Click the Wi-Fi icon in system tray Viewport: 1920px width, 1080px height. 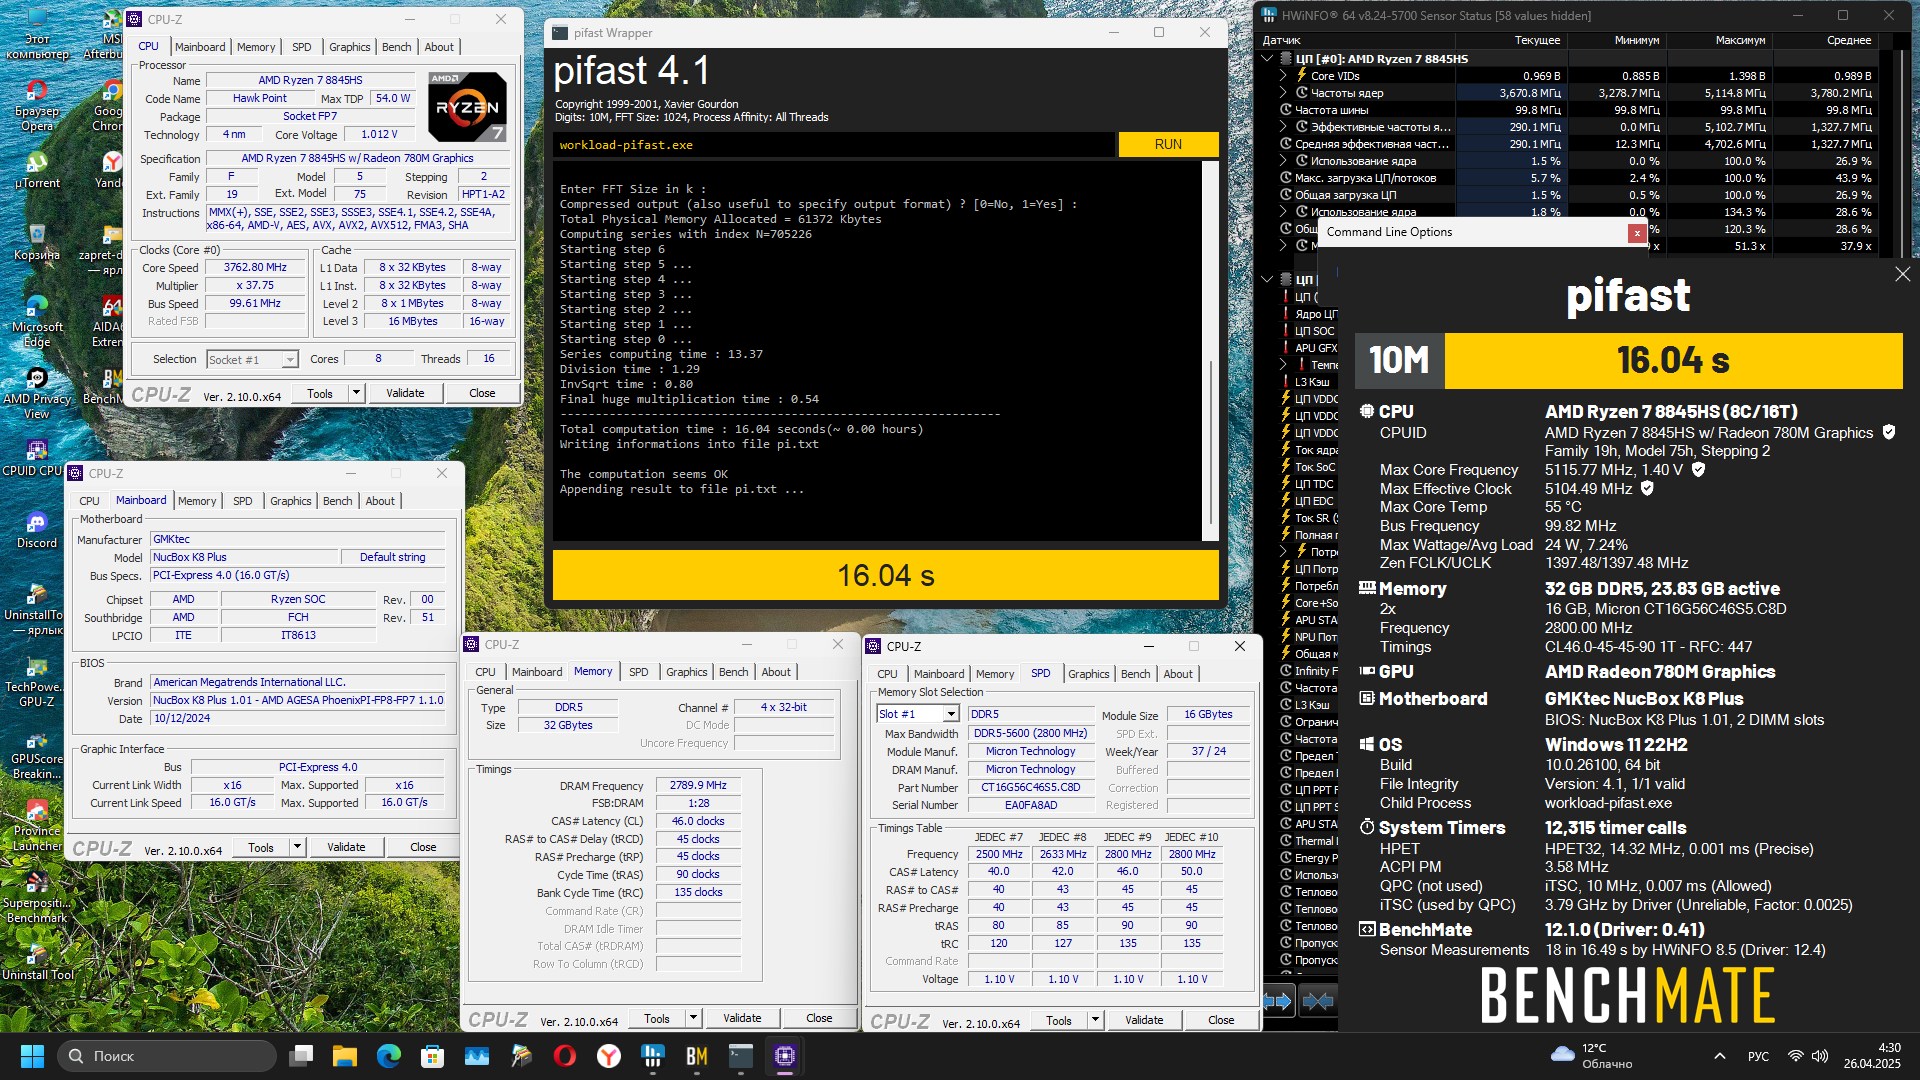point(1796,1056)
